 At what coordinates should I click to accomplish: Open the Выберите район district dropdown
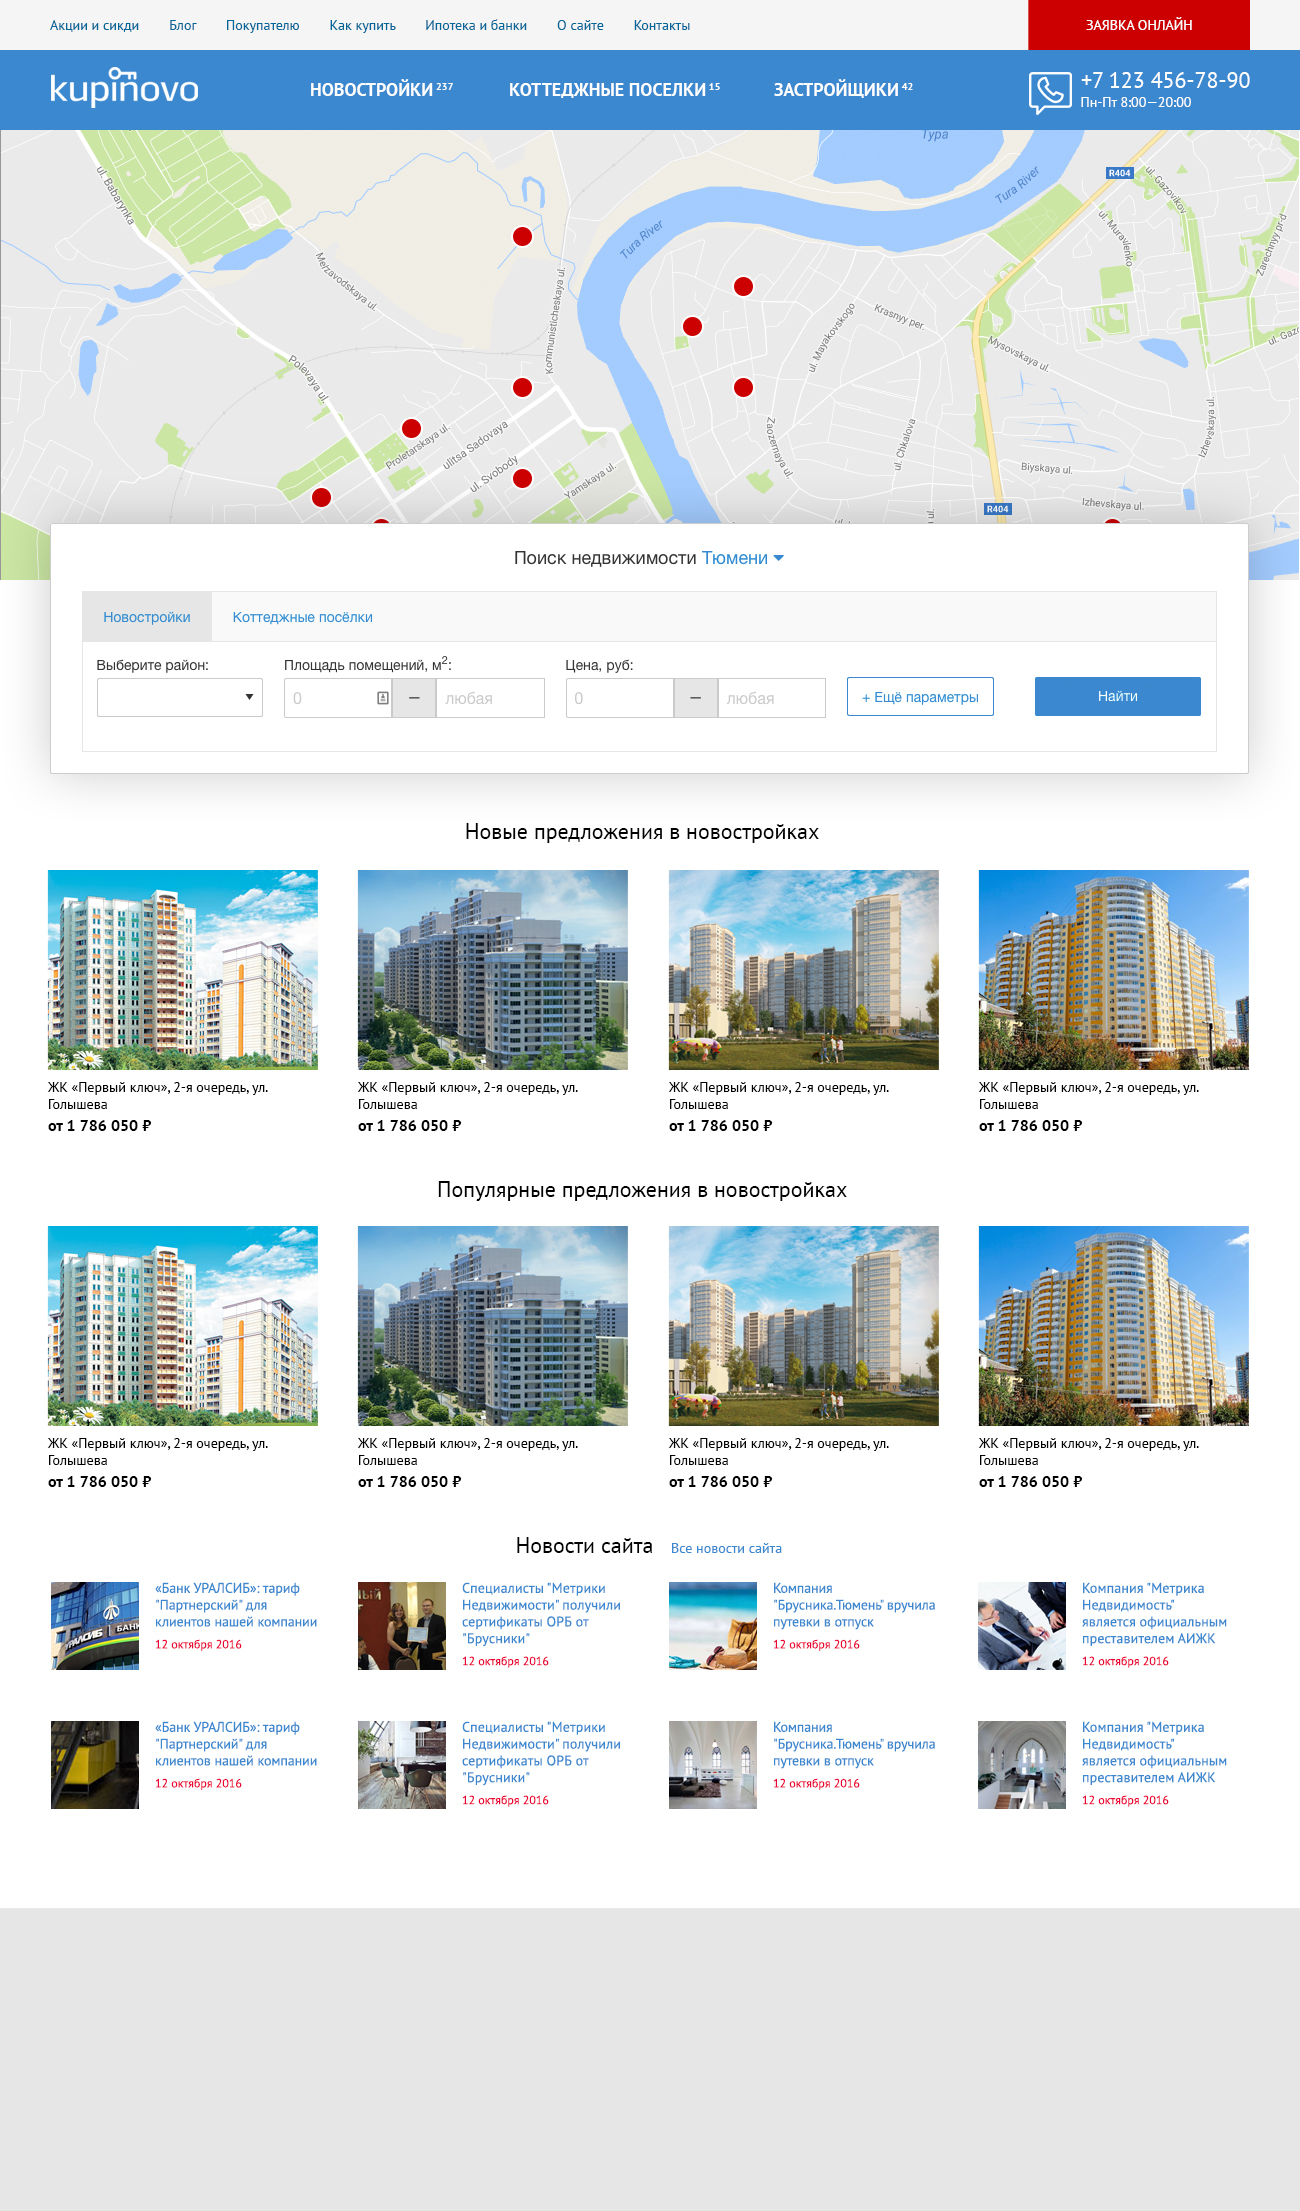[x=180, y=698]
